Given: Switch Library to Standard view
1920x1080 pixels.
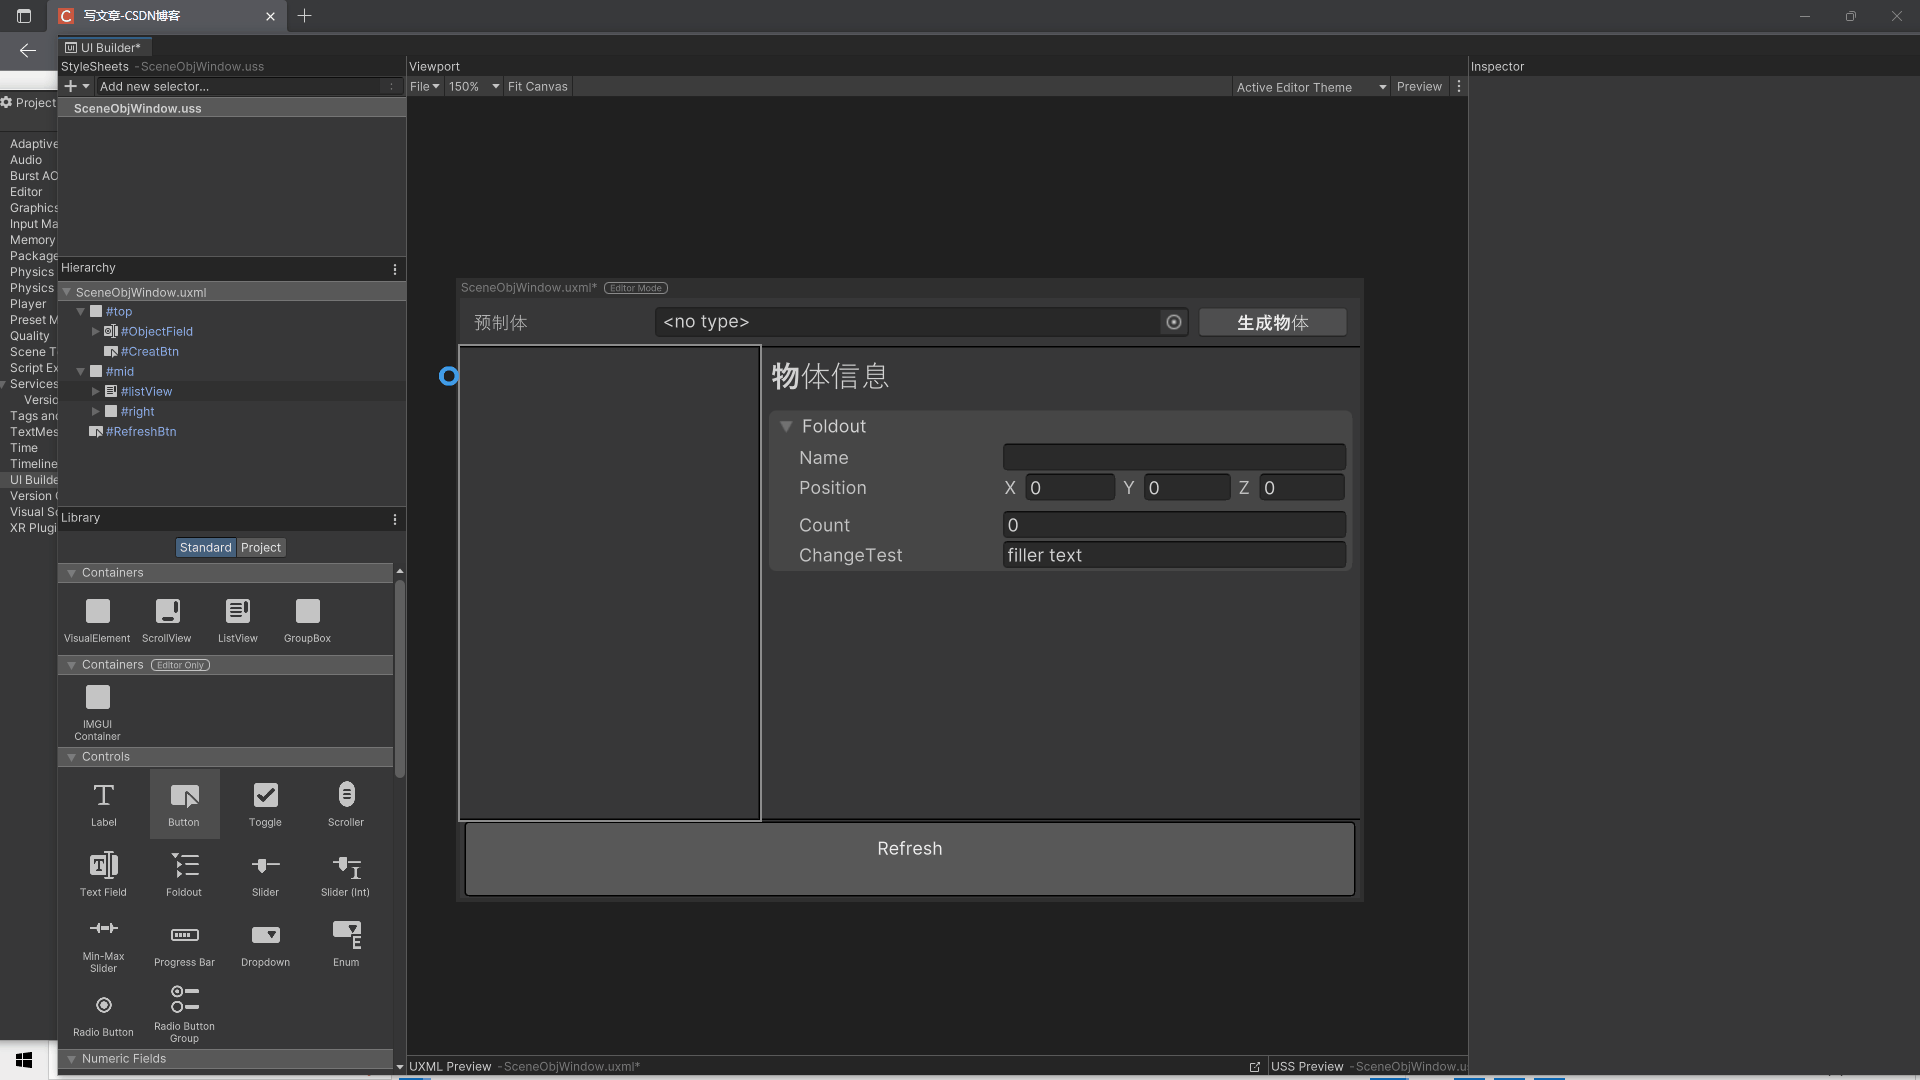Looking at the screenshot, I should click(x=205, y=548).
